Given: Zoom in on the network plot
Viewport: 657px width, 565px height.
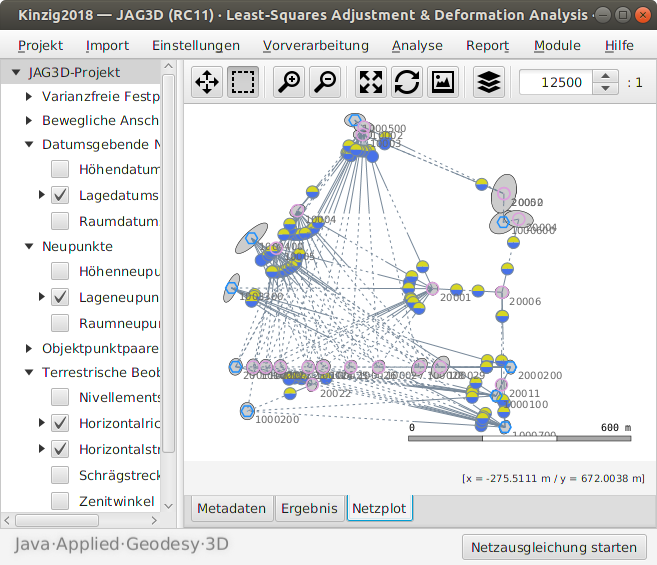Looking at the screenshot, I should [289, 82].
